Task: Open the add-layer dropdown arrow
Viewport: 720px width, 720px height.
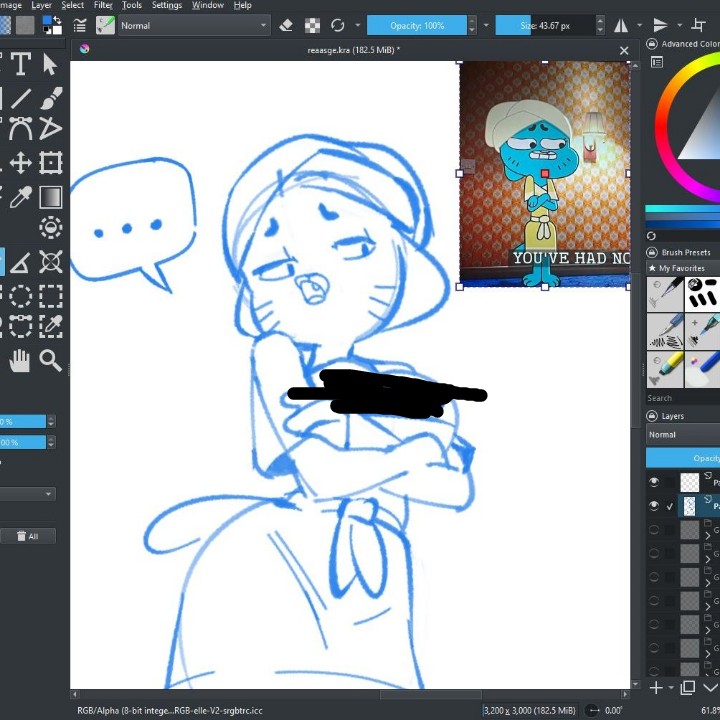Action: pos(671,688)
